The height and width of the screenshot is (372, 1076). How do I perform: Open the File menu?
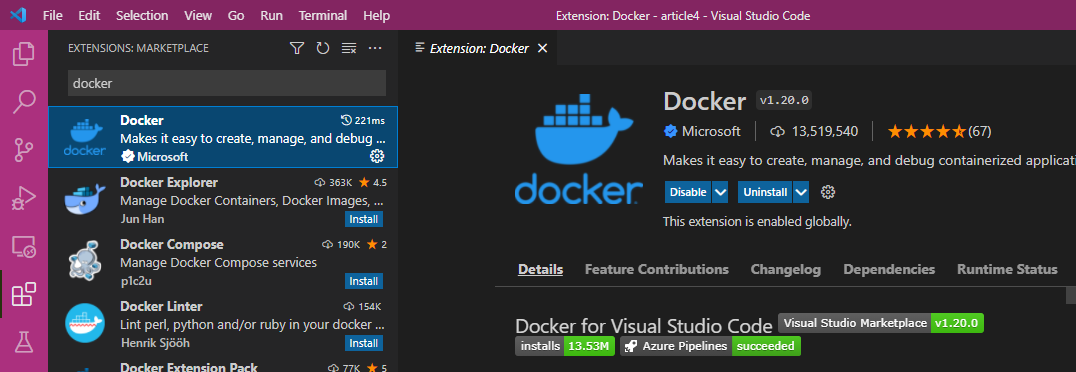click(53, 15)
